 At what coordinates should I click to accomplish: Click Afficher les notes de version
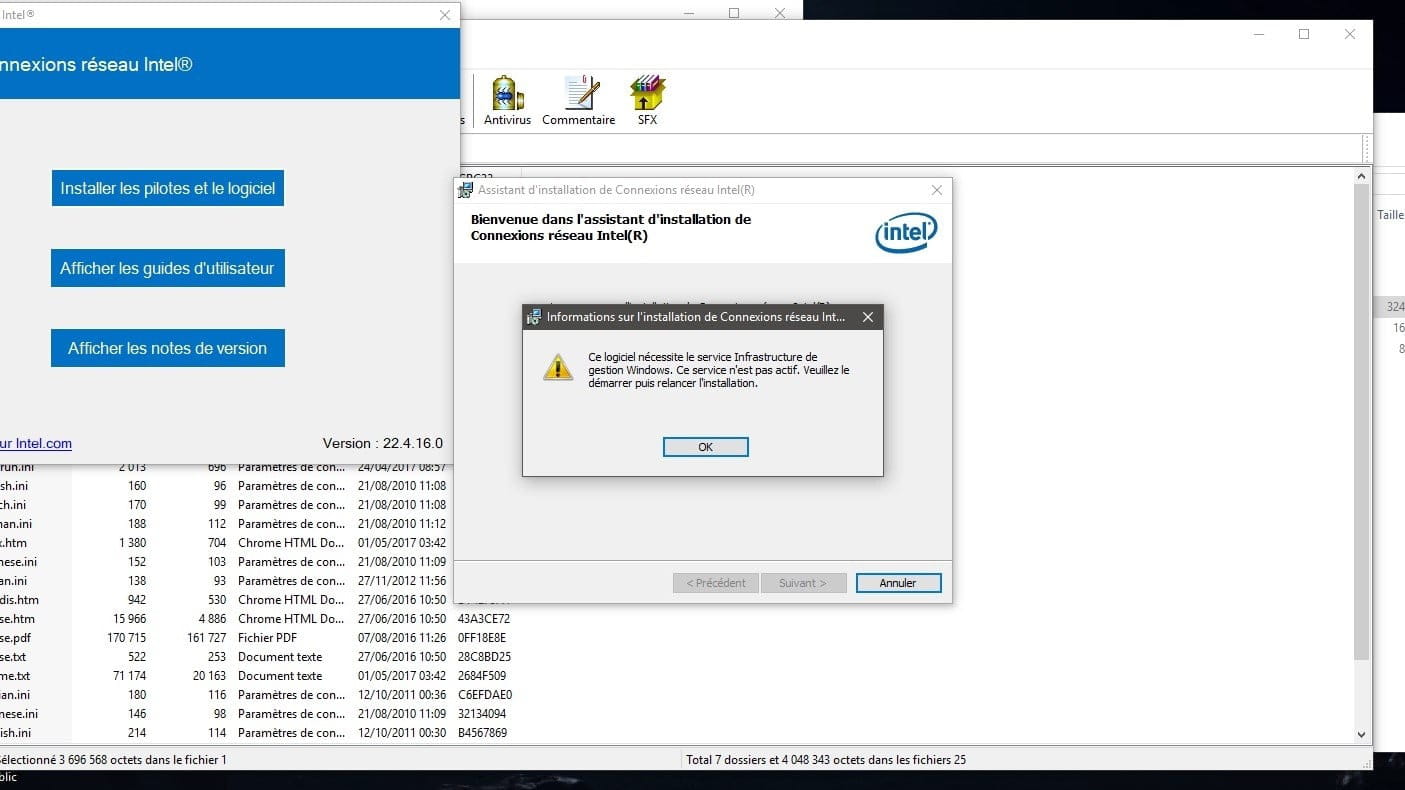click(x=168, y=348)
